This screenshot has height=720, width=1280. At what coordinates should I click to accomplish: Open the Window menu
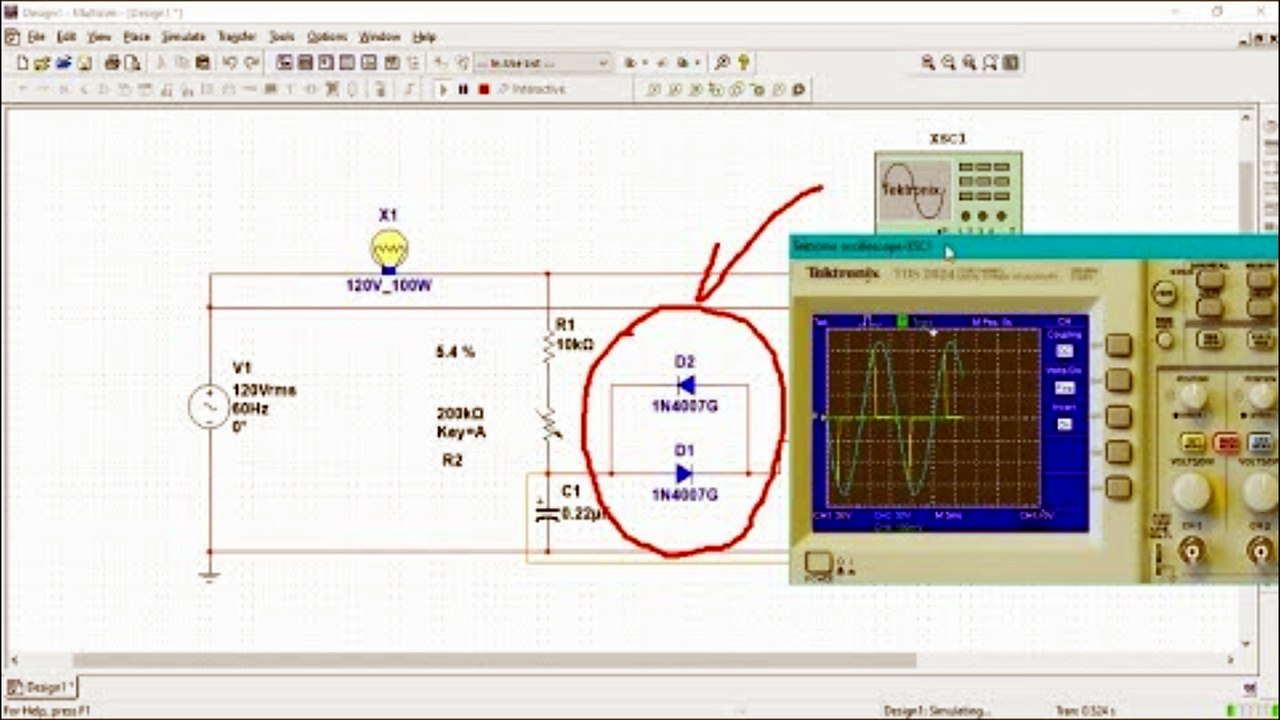[379, 37]
